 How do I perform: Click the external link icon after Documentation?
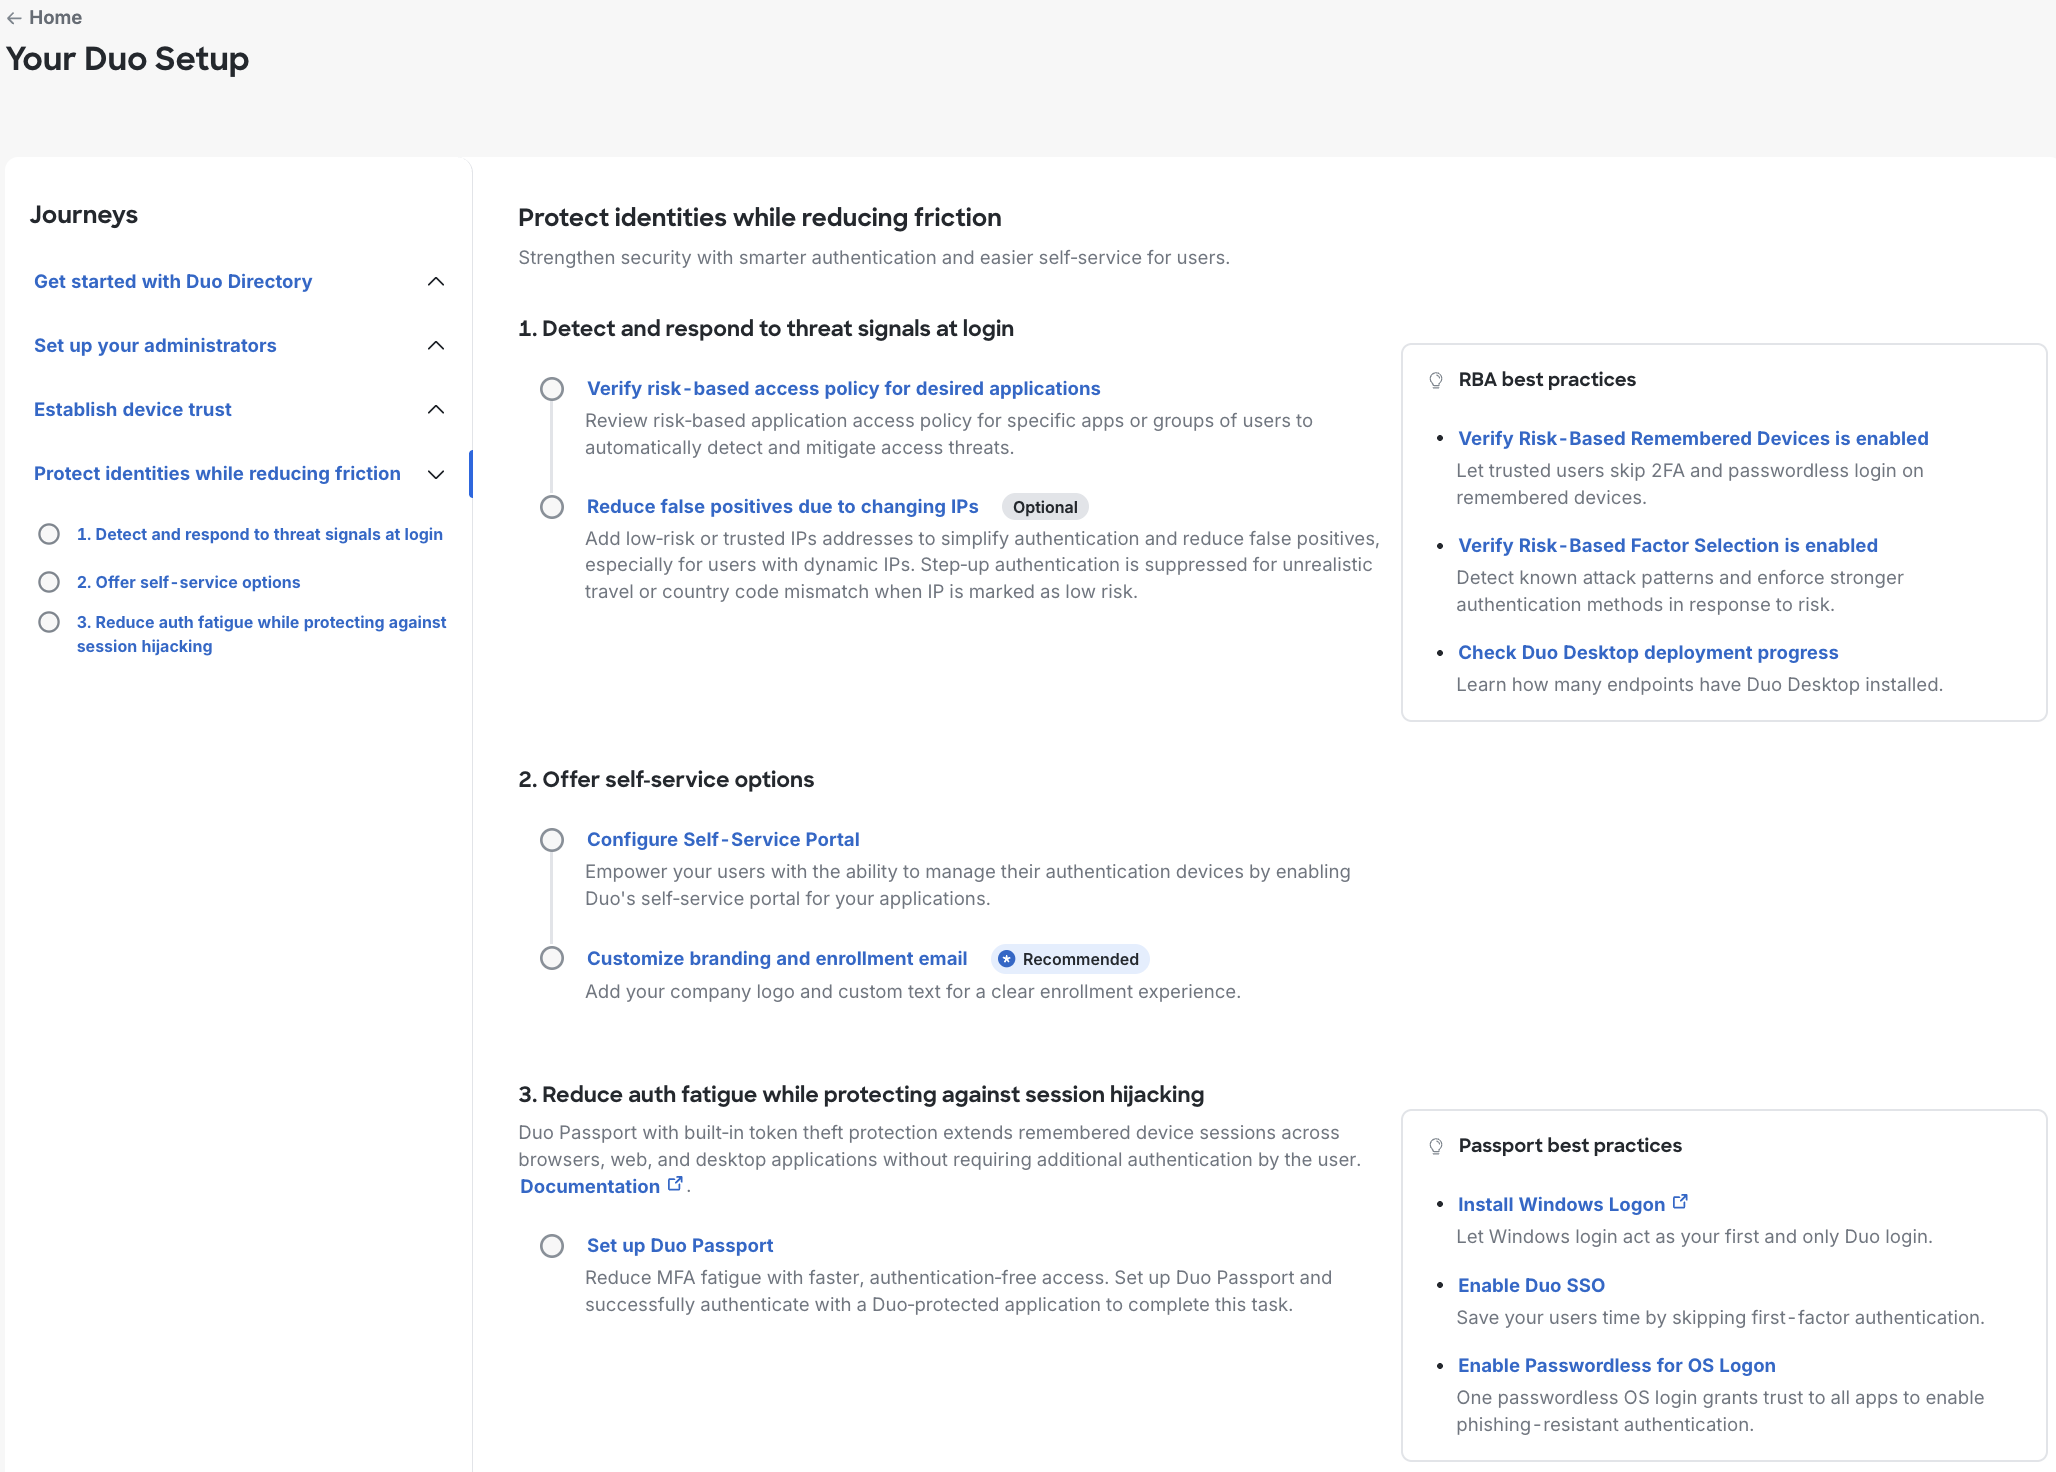675,1184
